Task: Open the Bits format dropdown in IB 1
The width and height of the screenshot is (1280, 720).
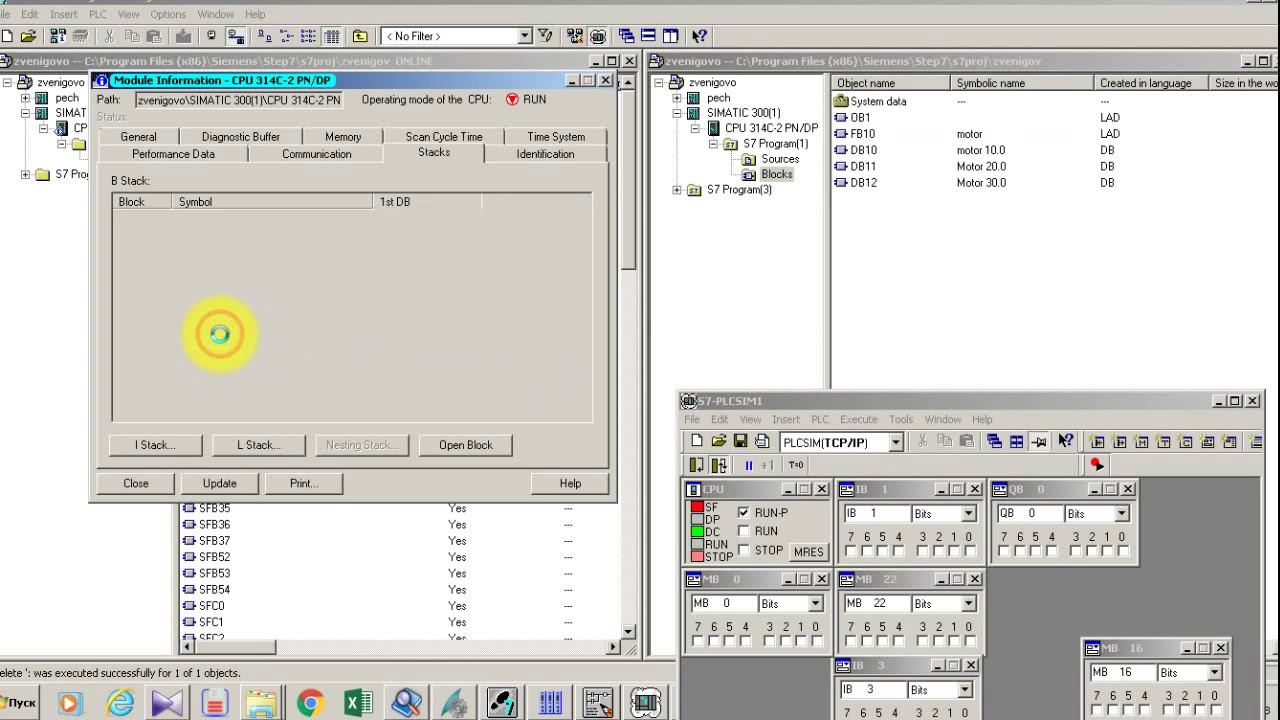Action: [x=968, y=514]
